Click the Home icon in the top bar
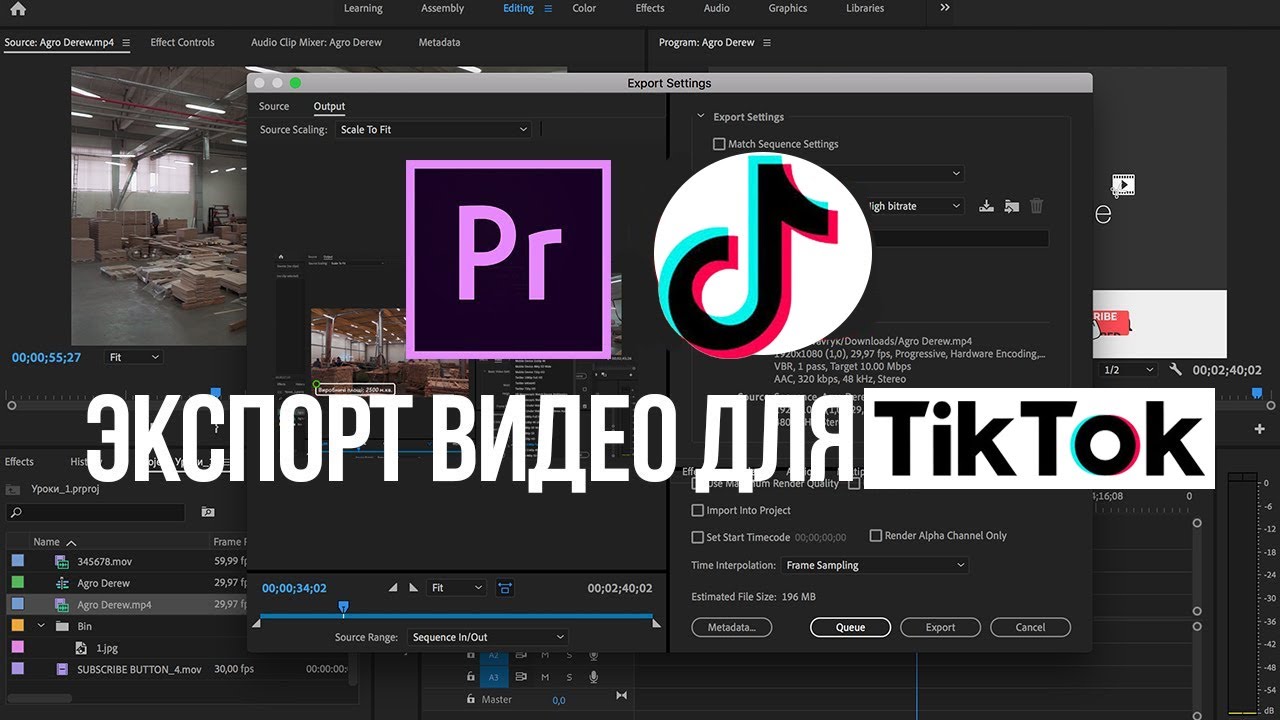This screenshot has width=1280, height=720. pyautogui.click(x=17, y=9)
